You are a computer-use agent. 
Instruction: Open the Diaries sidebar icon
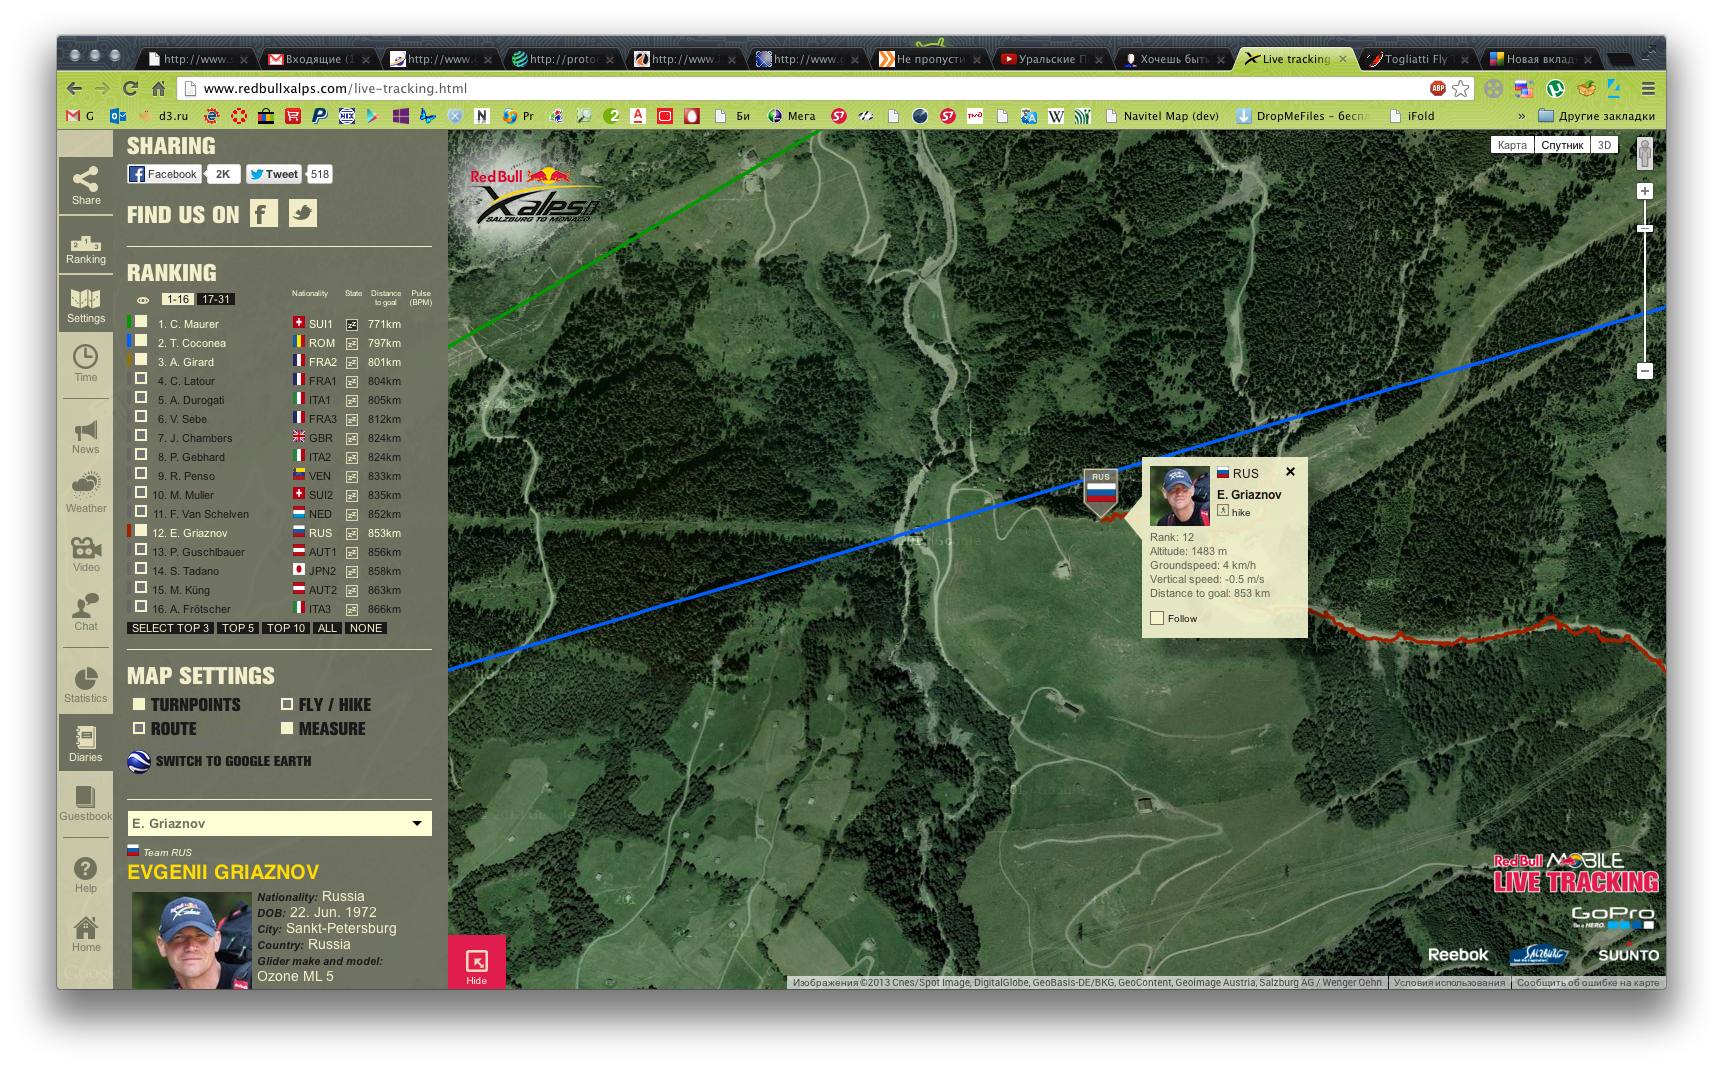(85, 744)
